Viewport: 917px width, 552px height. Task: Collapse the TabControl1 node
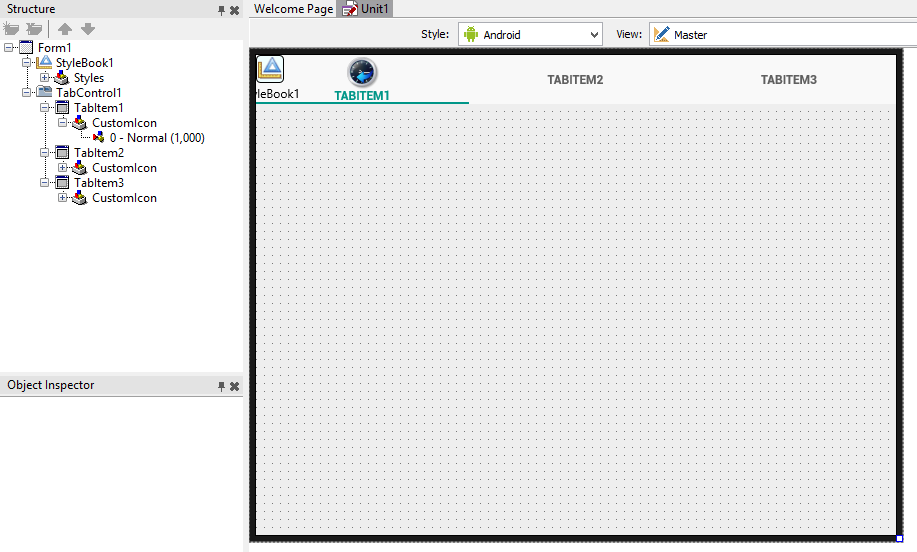click(26, 92)
